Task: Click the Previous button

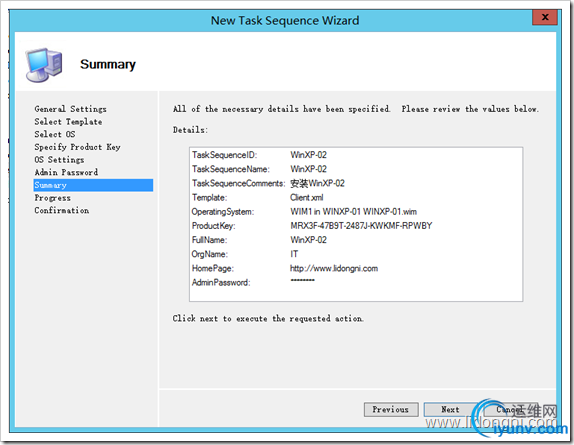Action: pyautogui.click(x=391, y=410)
